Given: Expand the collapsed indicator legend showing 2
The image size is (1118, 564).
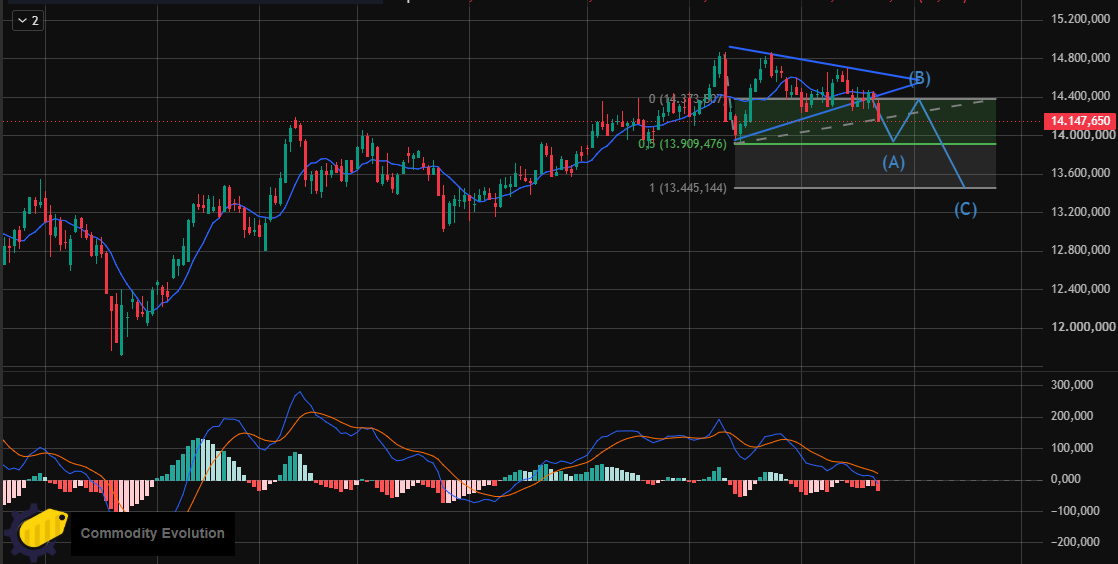Looking at the screenshot, I should pyautogui.click(x=28, y=21).
